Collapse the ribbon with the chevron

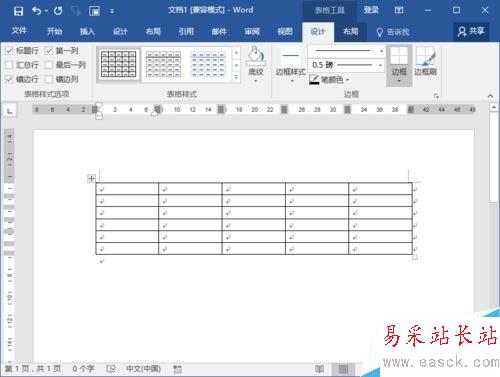490,96
